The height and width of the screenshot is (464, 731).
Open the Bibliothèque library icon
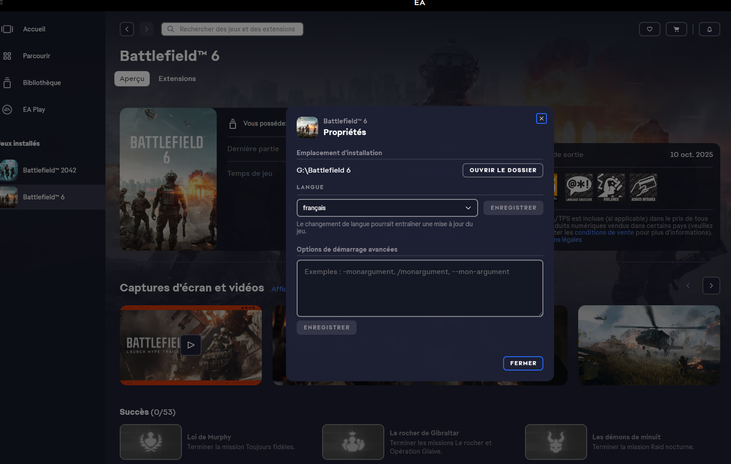pos(8,83)
